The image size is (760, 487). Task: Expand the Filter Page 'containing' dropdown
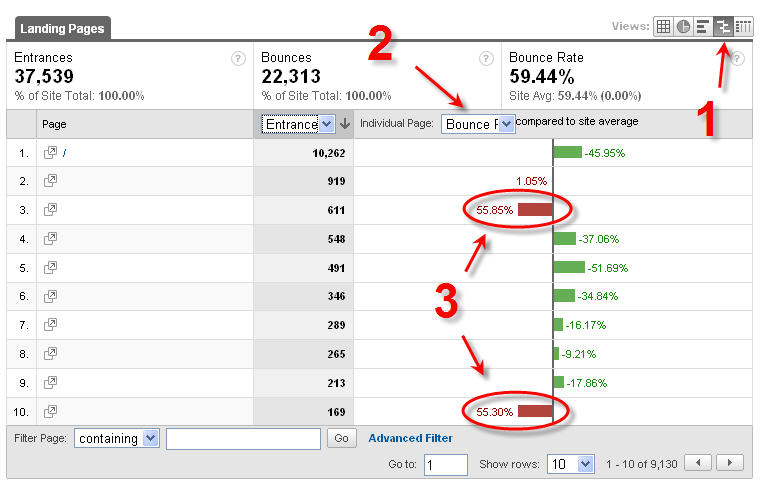pos(116,438)
